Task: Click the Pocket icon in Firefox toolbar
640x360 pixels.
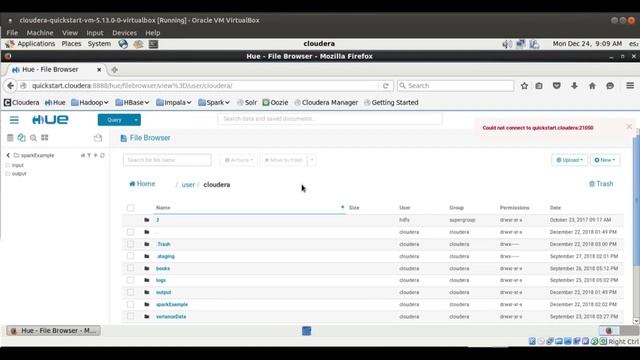Action: 556,86
